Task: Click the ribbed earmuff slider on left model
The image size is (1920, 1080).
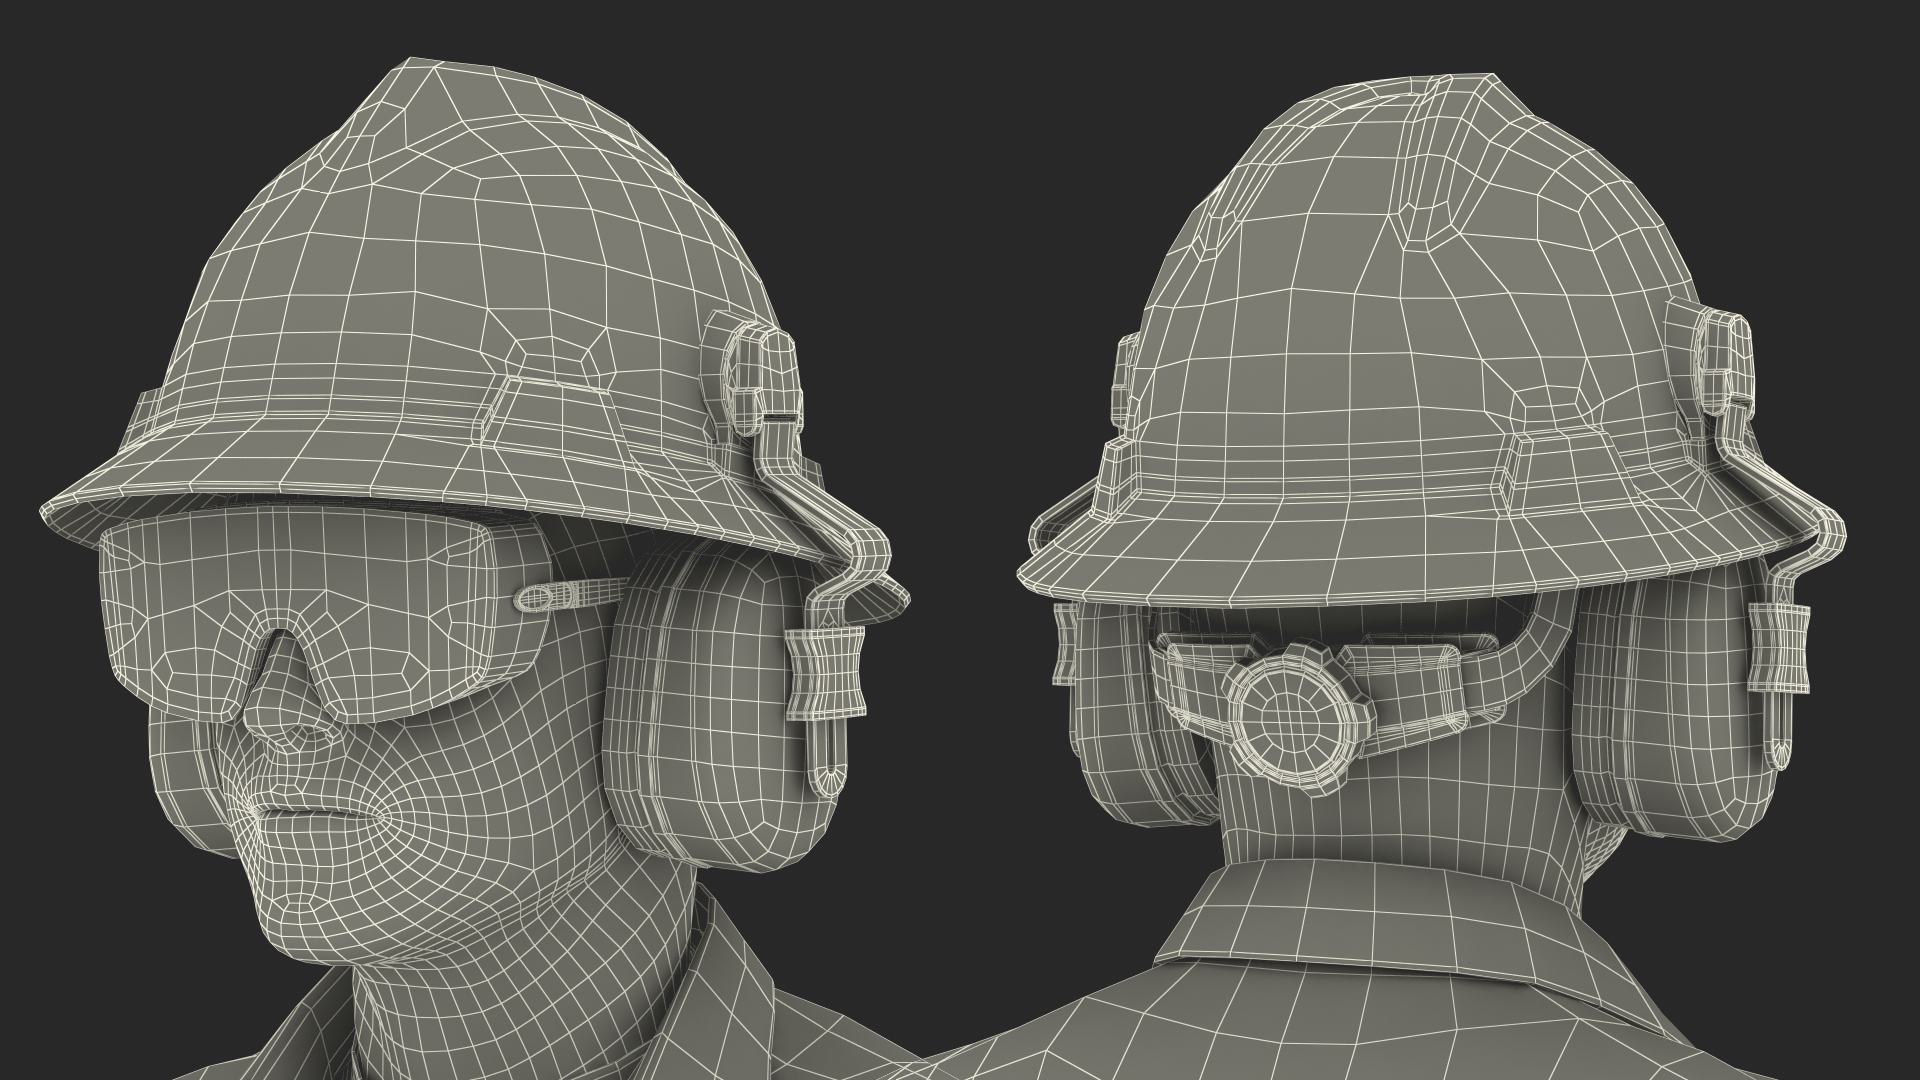Action: click(x=826, y=672)
